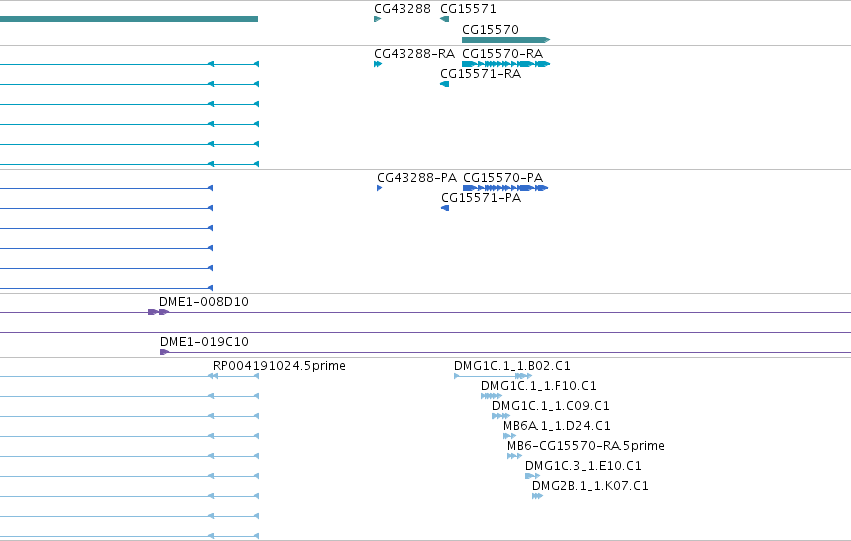Click the MB6-CG15570-RA.5prime arrow glyph
Screen dimensions: 851x541
click(x=515, y=456)
